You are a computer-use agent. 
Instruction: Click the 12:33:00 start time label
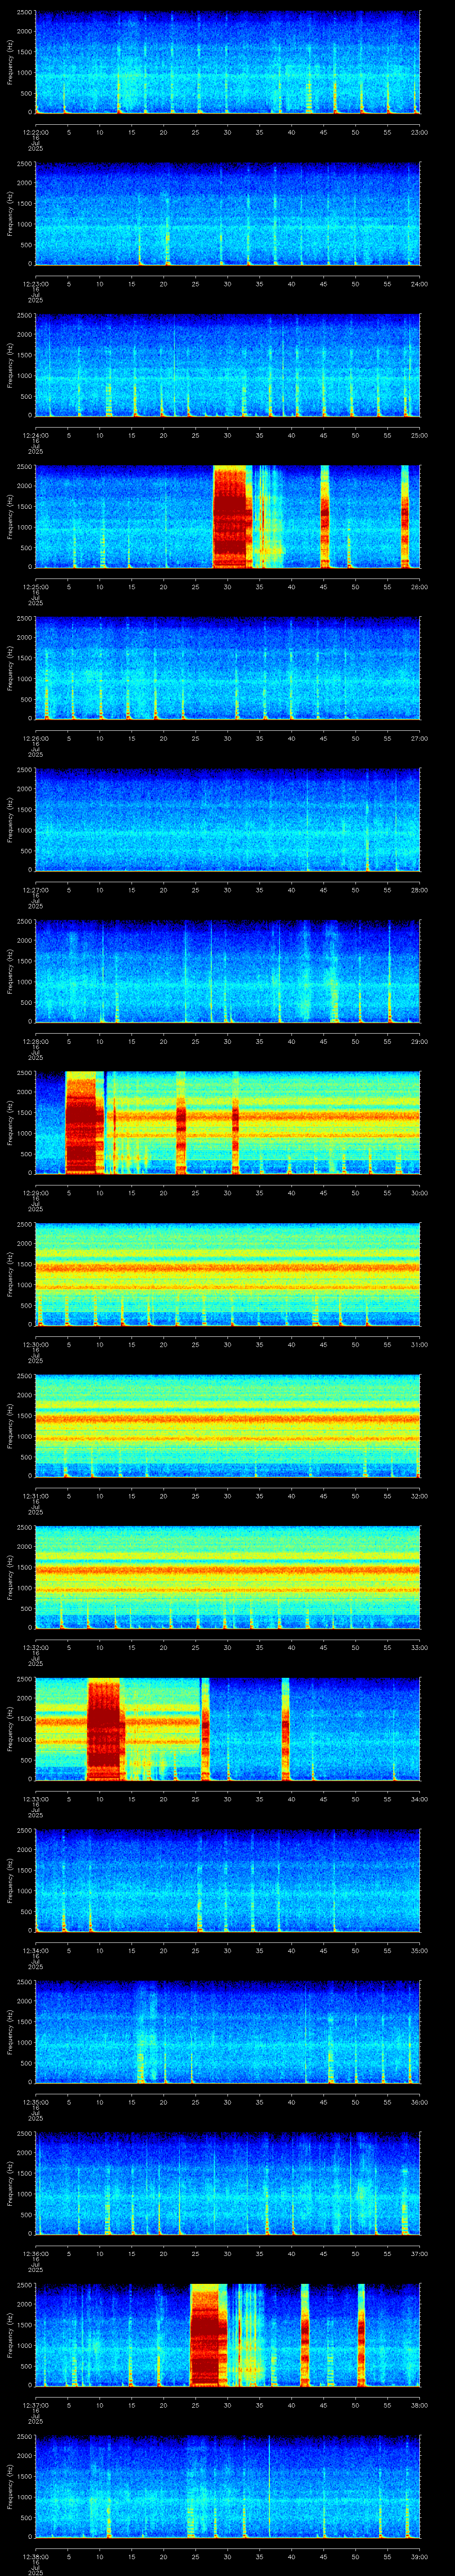coord(35,1799)
